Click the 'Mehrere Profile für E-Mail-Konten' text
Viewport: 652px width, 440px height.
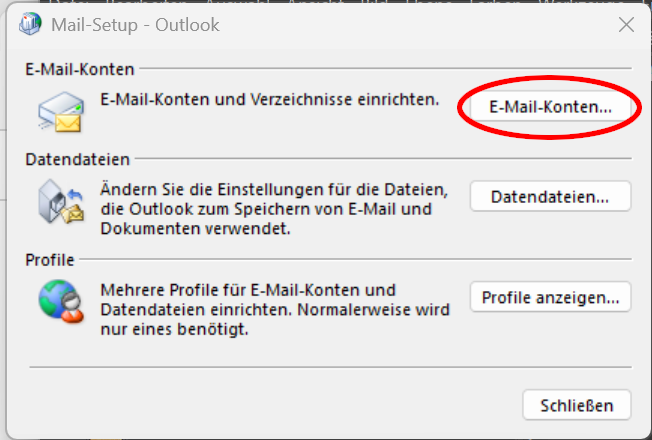[247, 290]
